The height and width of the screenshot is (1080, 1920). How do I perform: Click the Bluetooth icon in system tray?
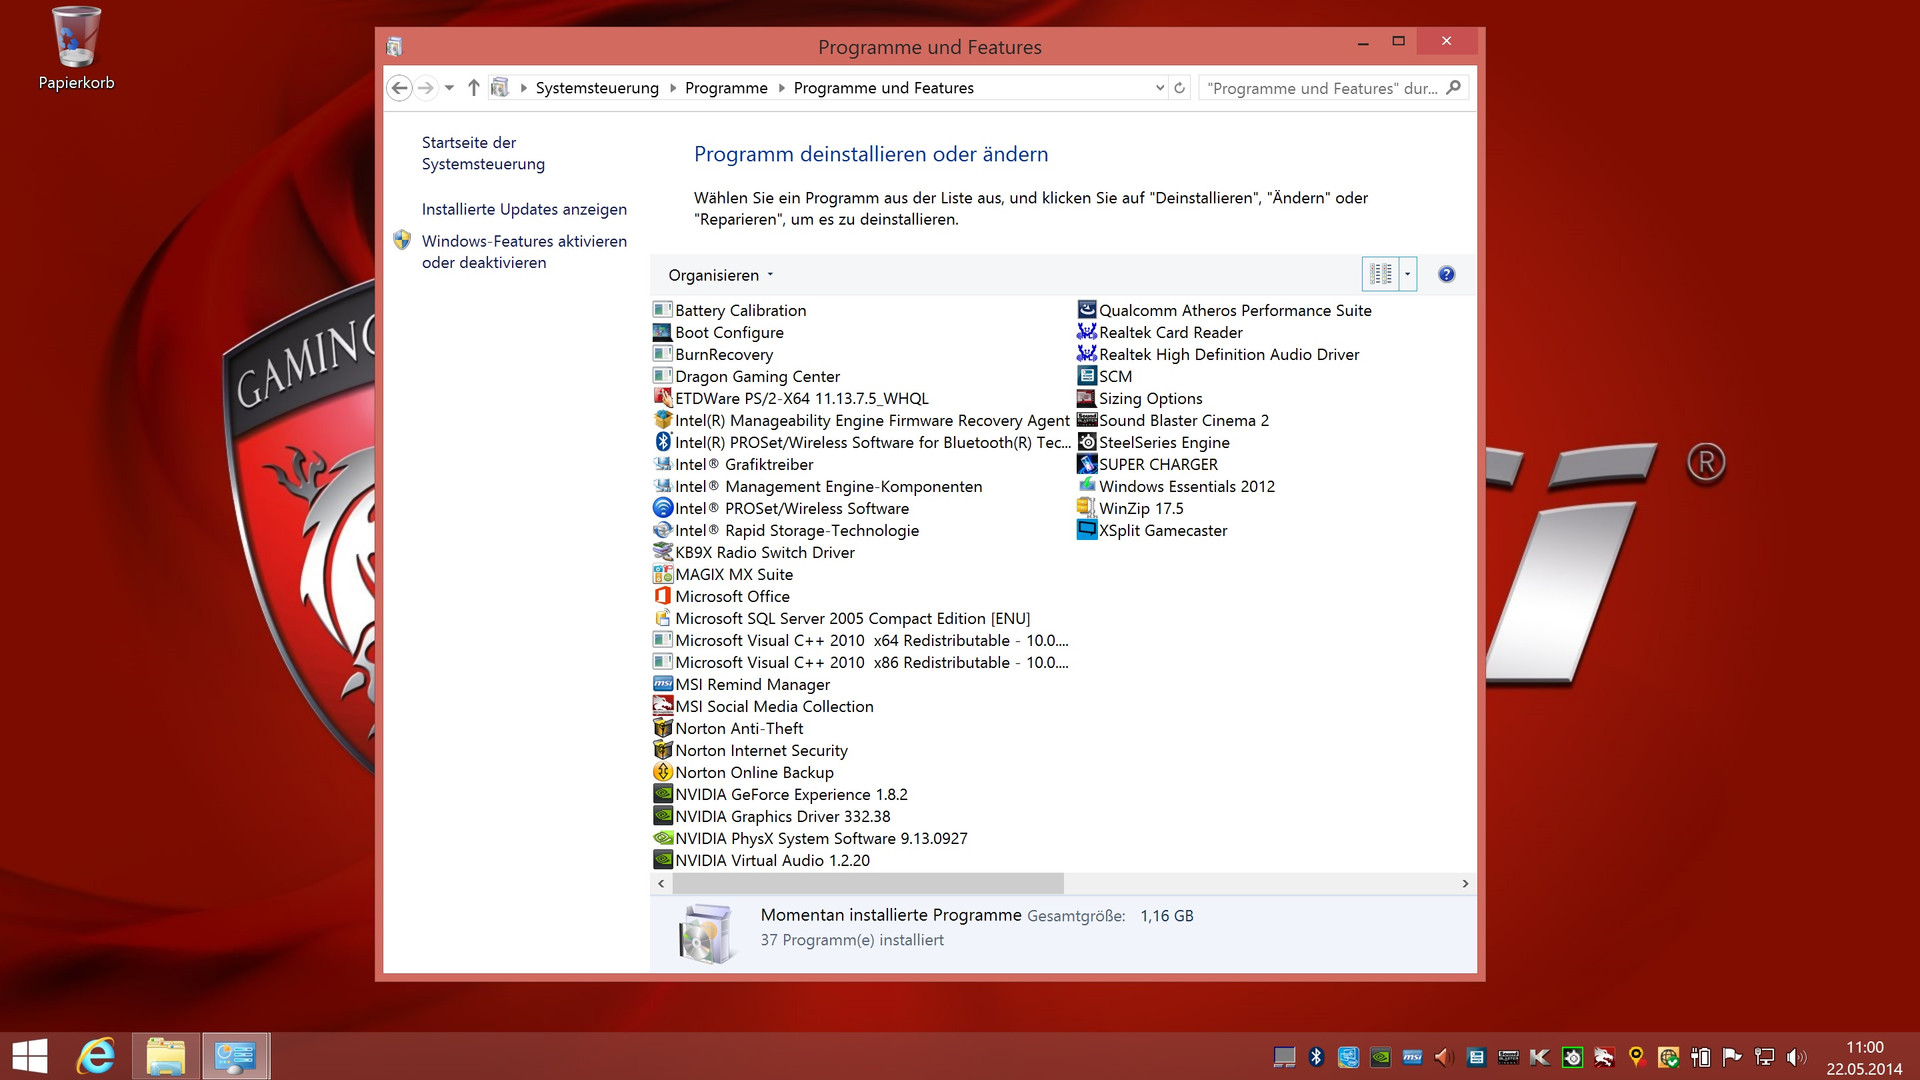pos(1316,1057)
